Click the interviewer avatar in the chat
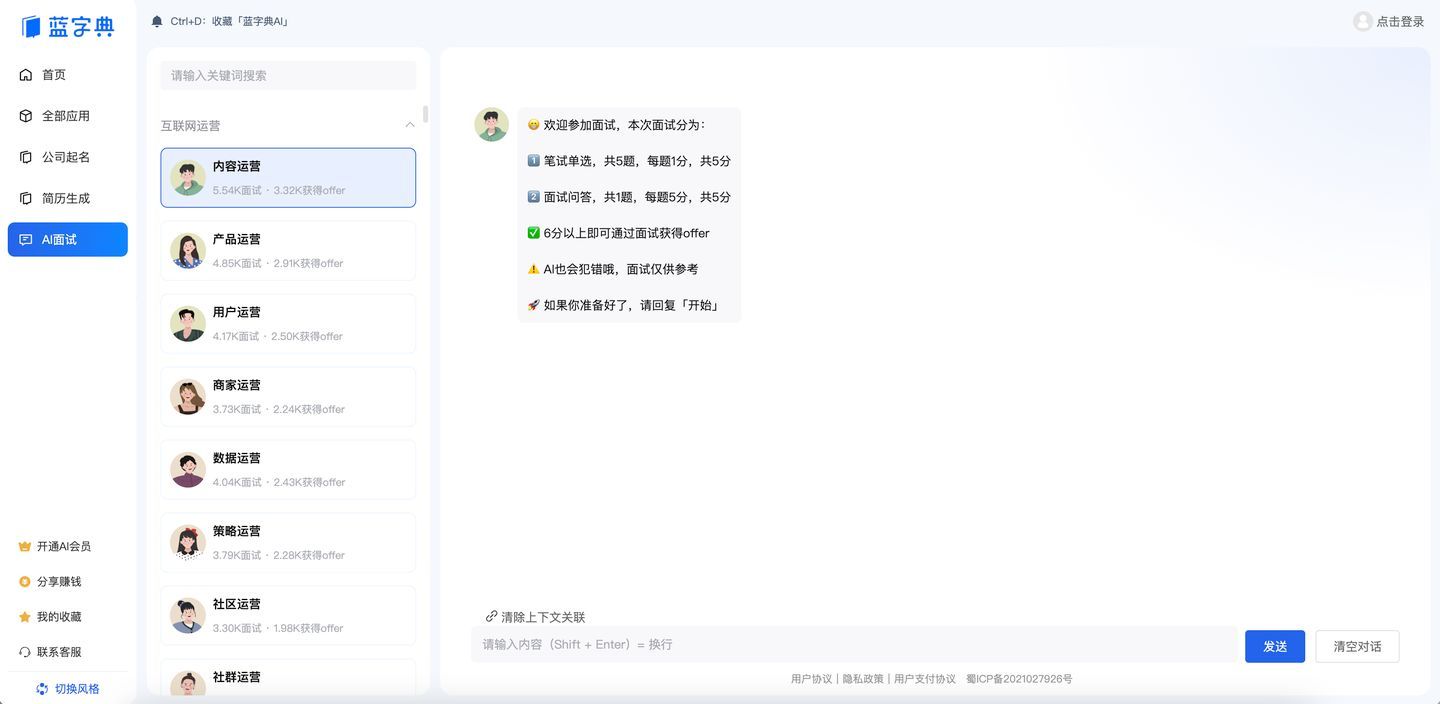This screenshot has height=704, width=1440. click(x=491, y=125)
